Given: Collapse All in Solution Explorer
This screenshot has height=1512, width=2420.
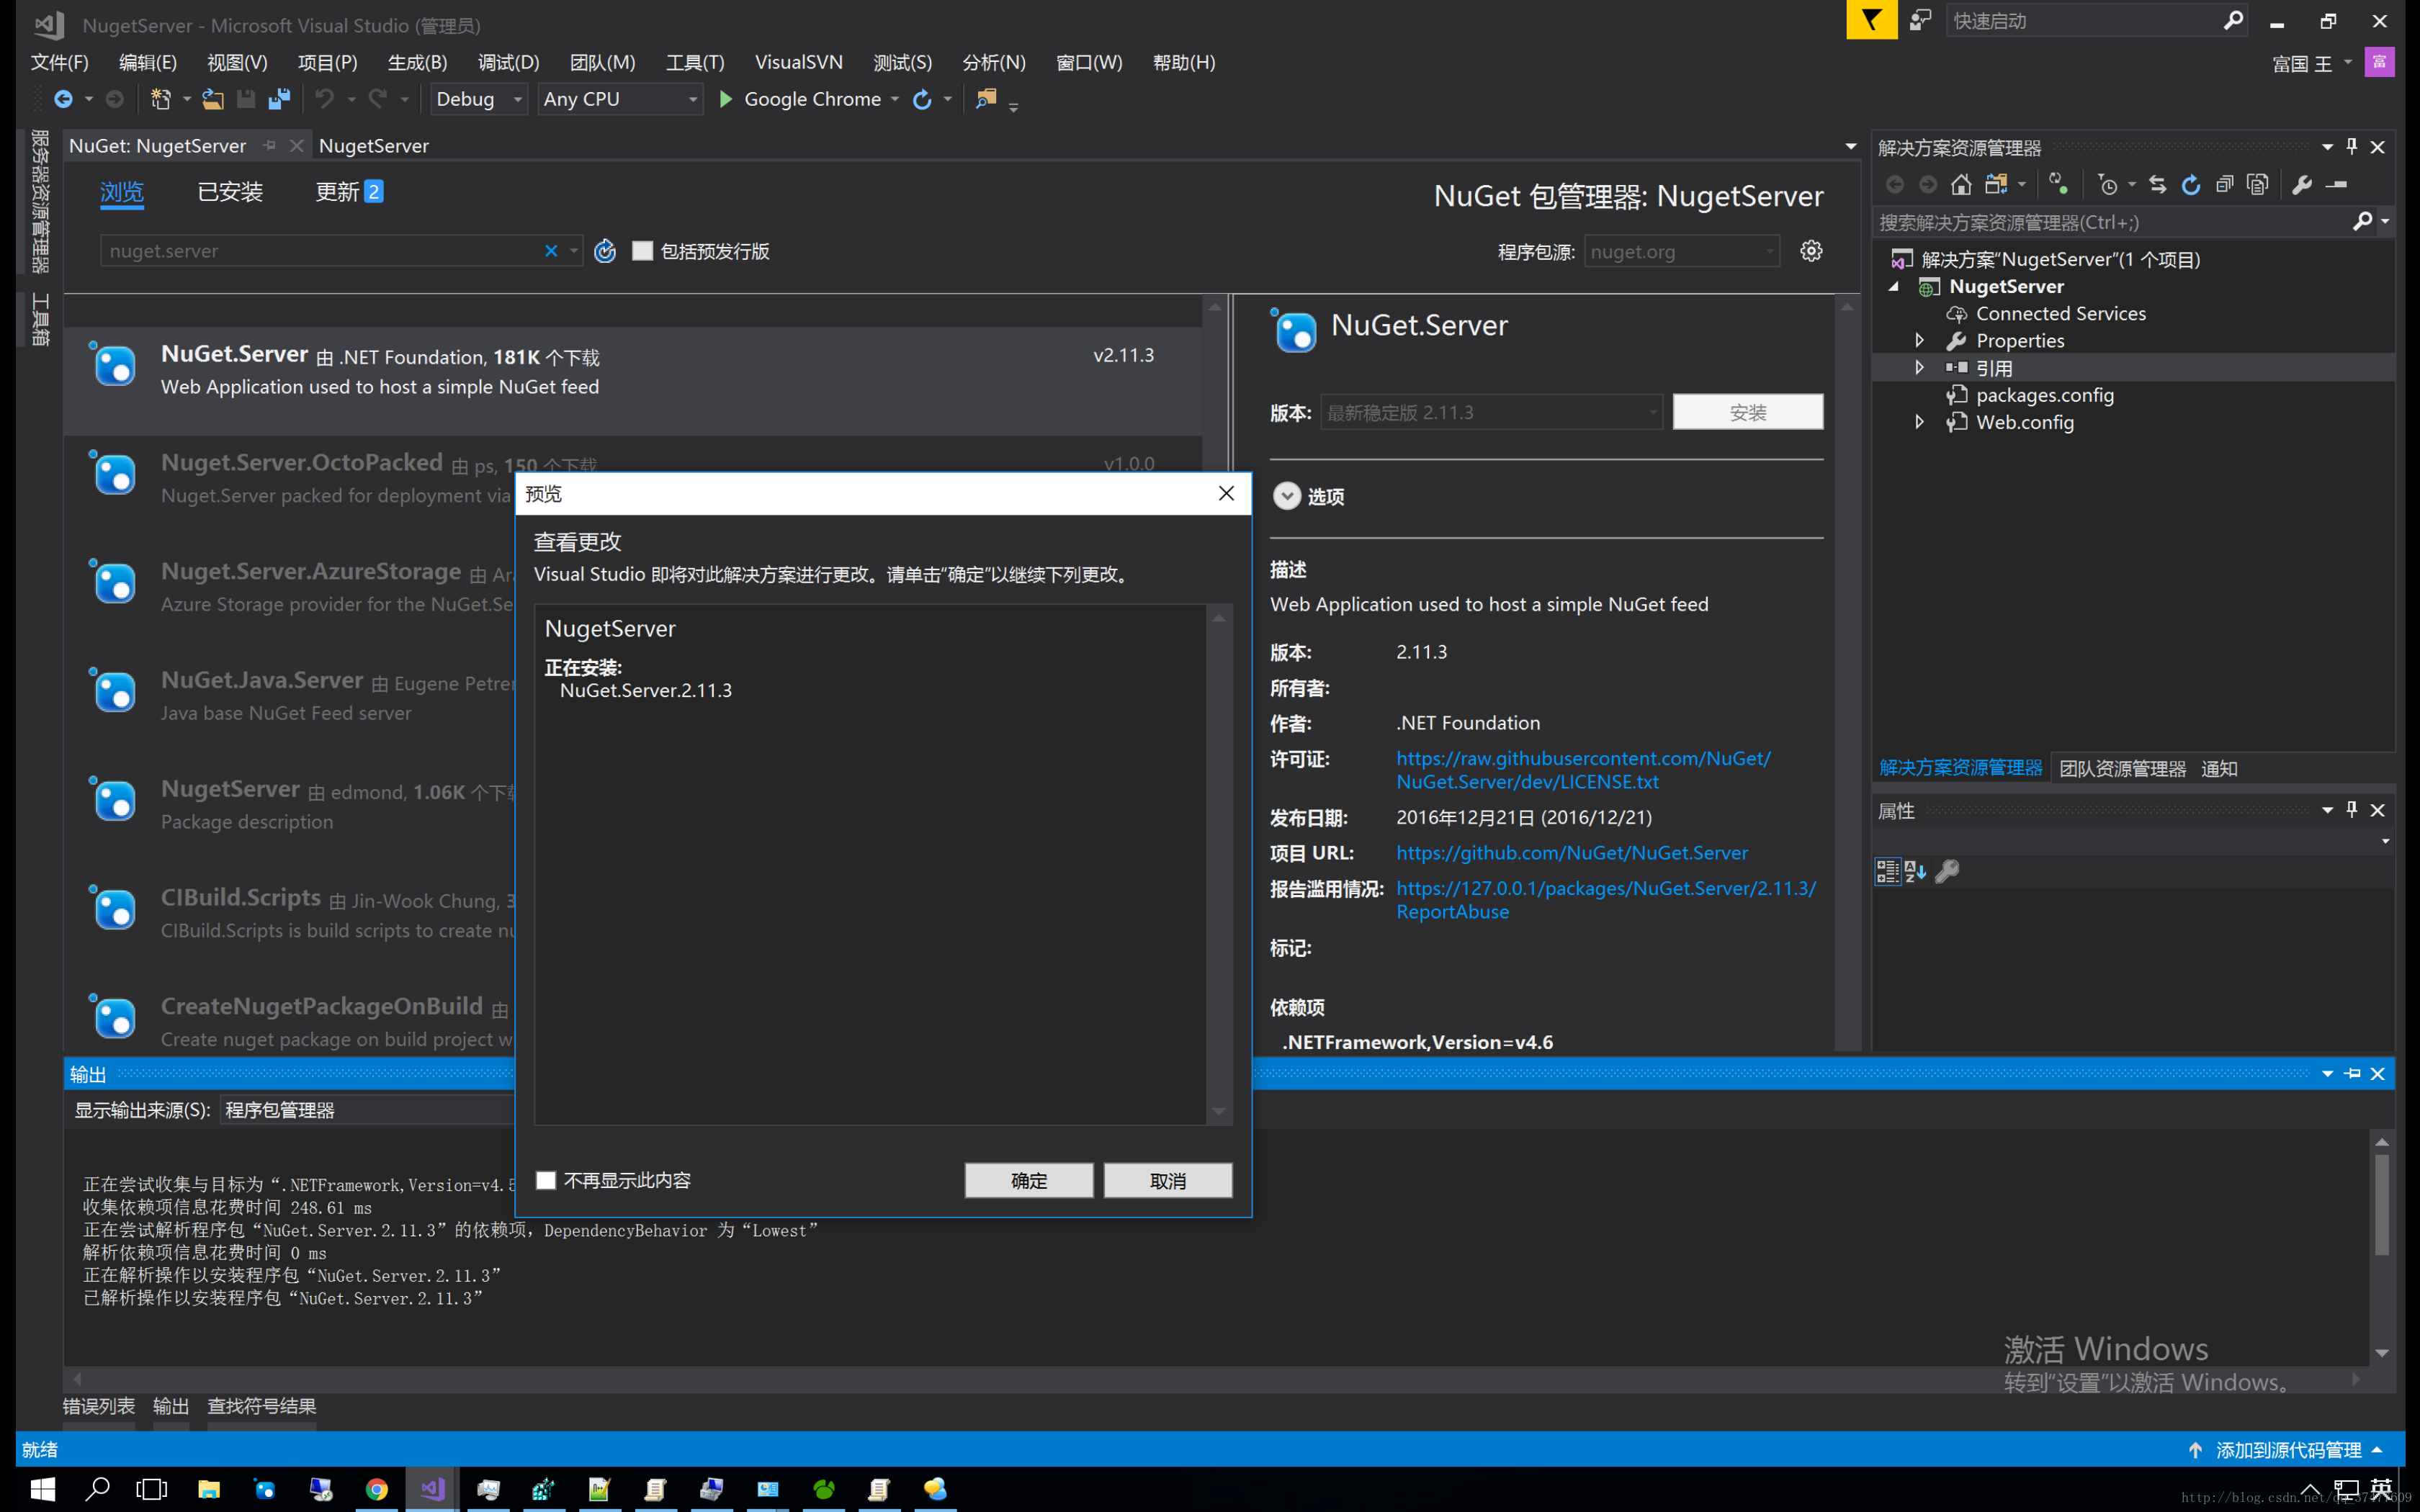Looking at the screenshot, I should tap(2224, 184).
